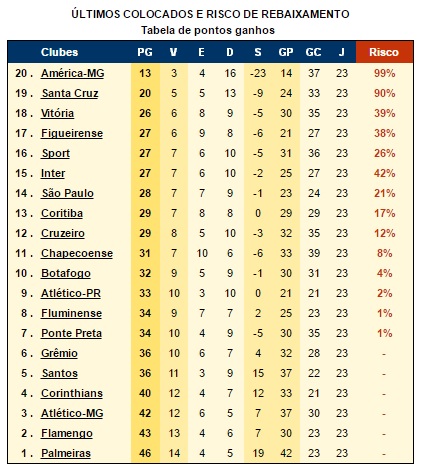Open the Figueirense club link

tap(72, 133)
